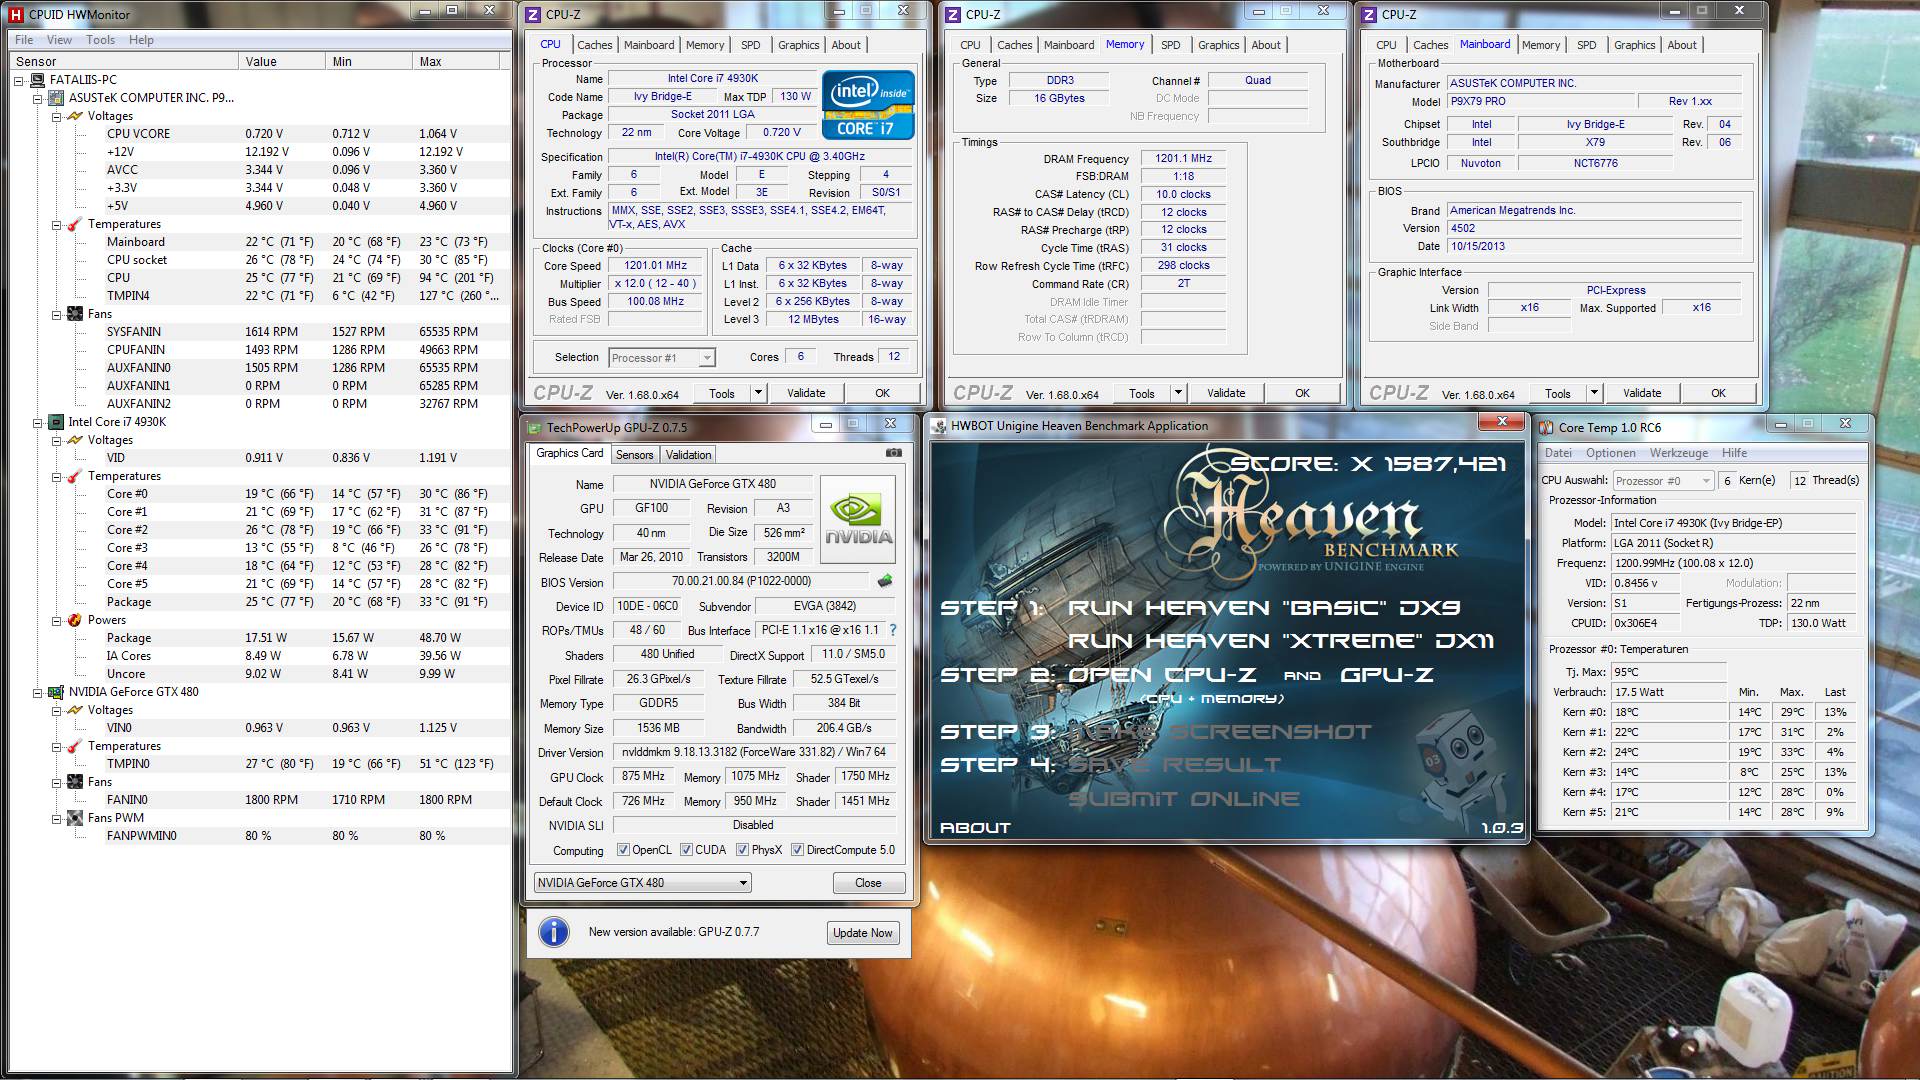1920x1080 pixels.
Task: Click the GTX 480 Fans icon
Action: coord(75,782)
